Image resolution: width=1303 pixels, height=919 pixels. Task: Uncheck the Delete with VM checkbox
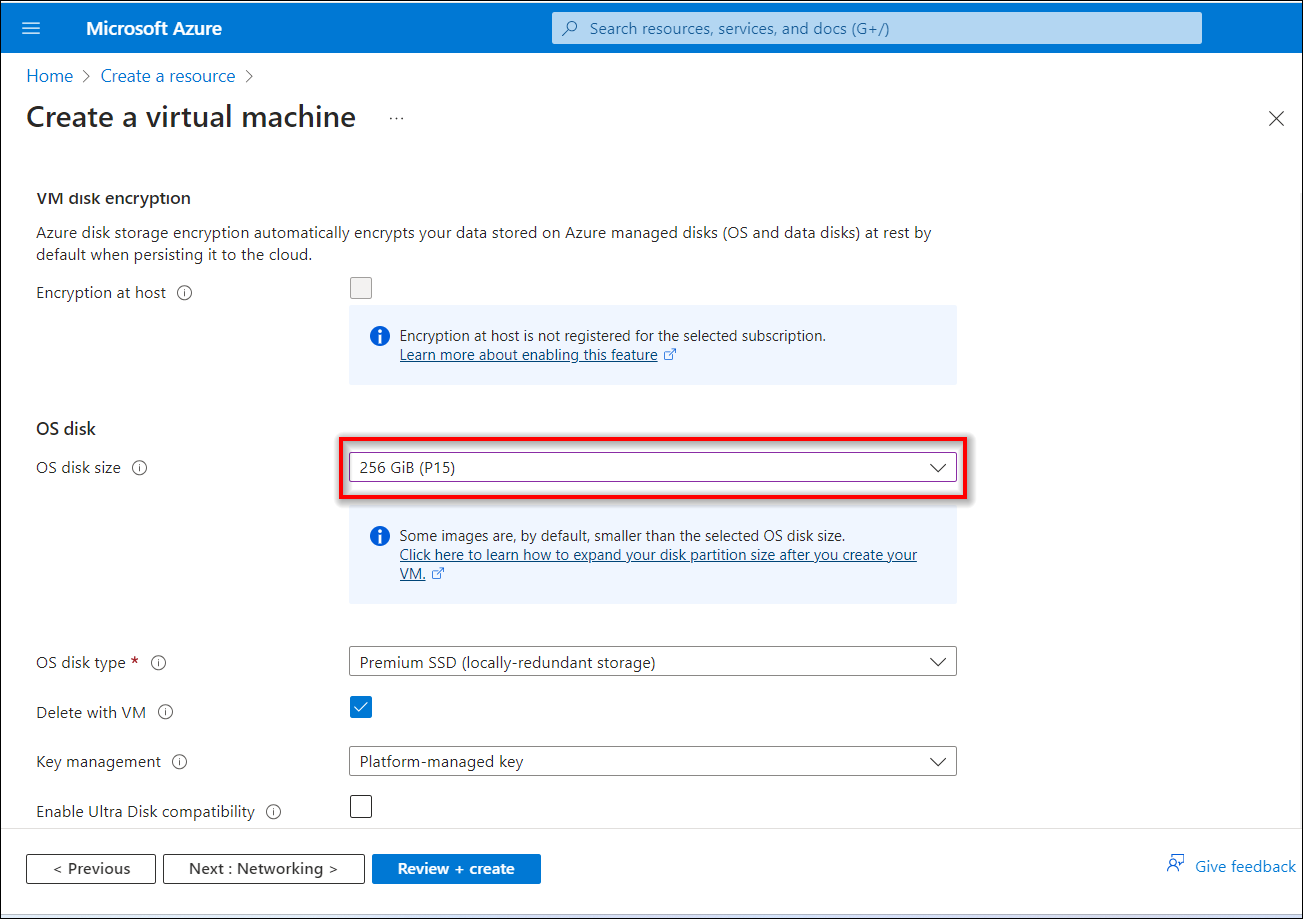coord(361,707)
